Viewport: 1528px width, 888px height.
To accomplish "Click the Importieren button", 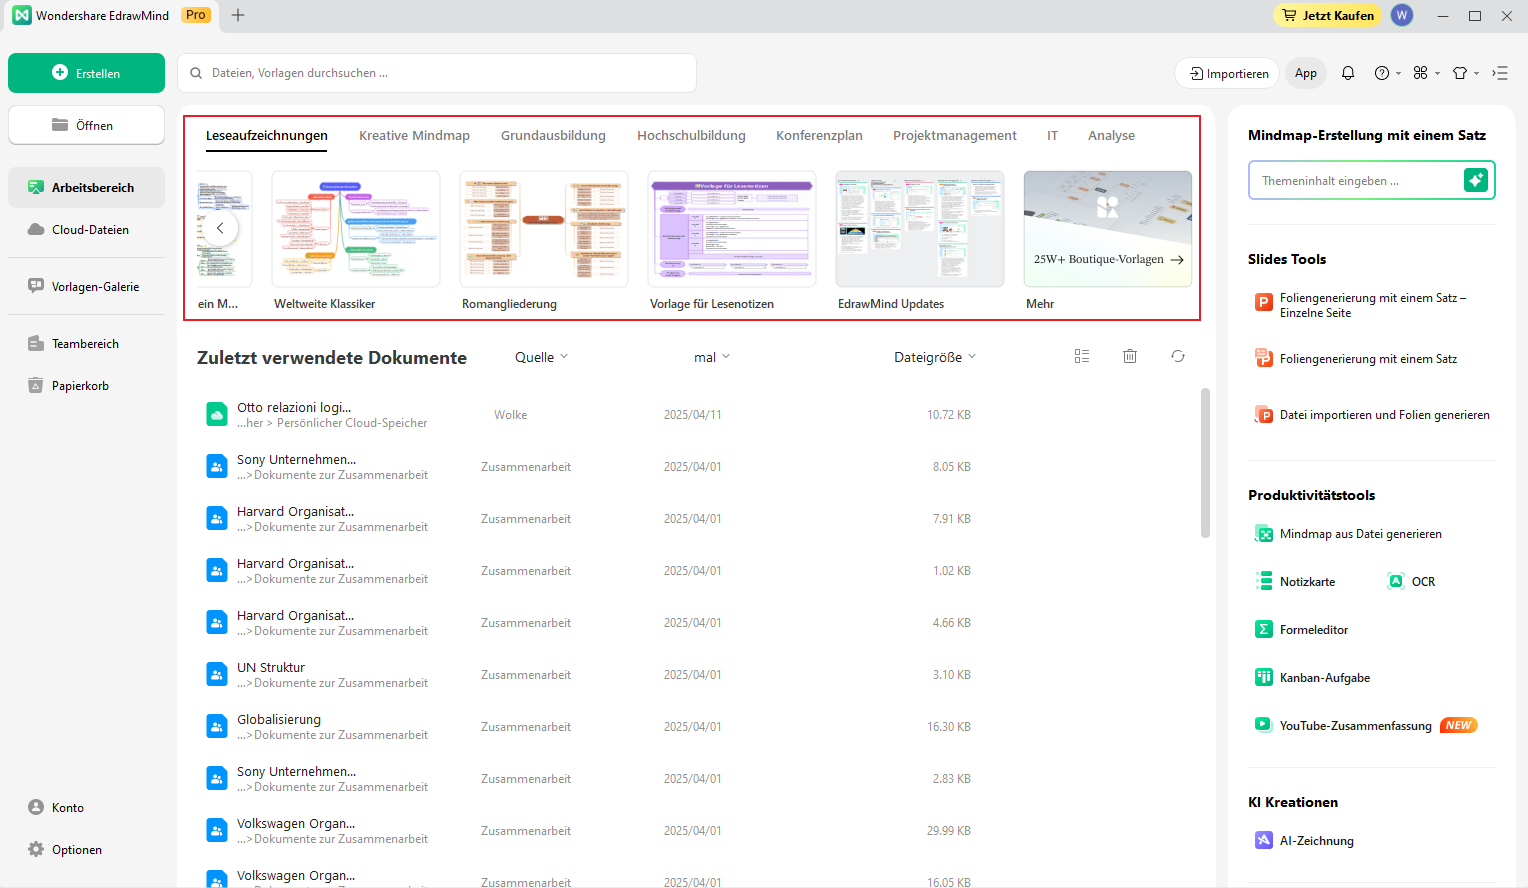I will pyautogui.click(x=1227, y=73).
